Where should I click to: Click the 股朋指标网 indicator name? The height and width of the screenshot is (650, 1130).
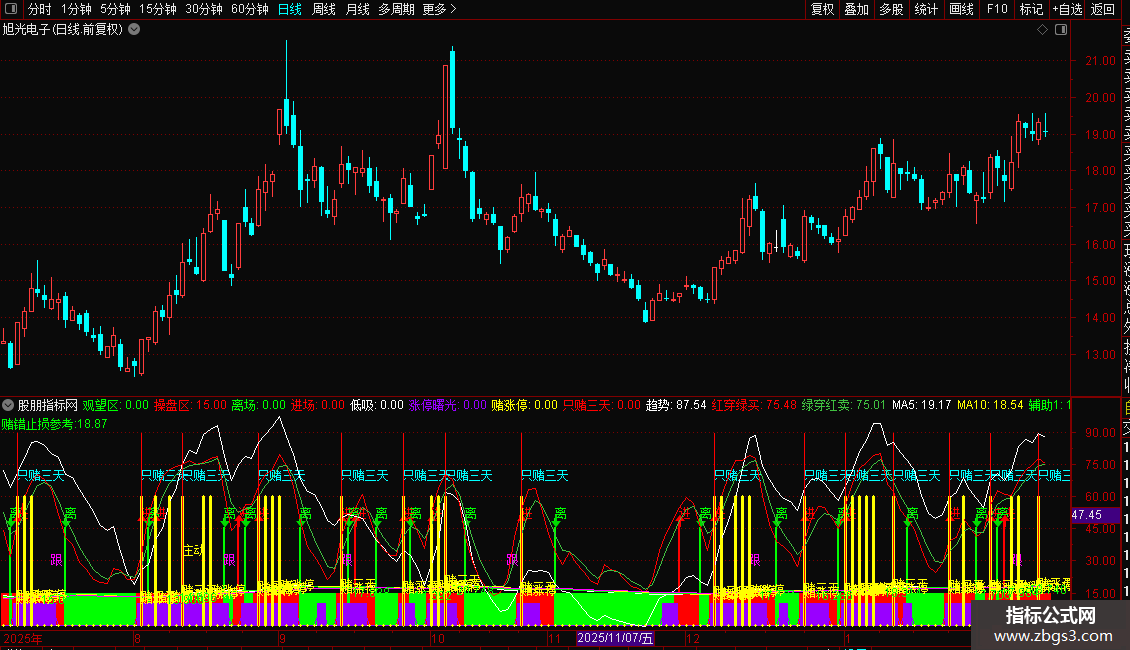[x=47, y=405]
